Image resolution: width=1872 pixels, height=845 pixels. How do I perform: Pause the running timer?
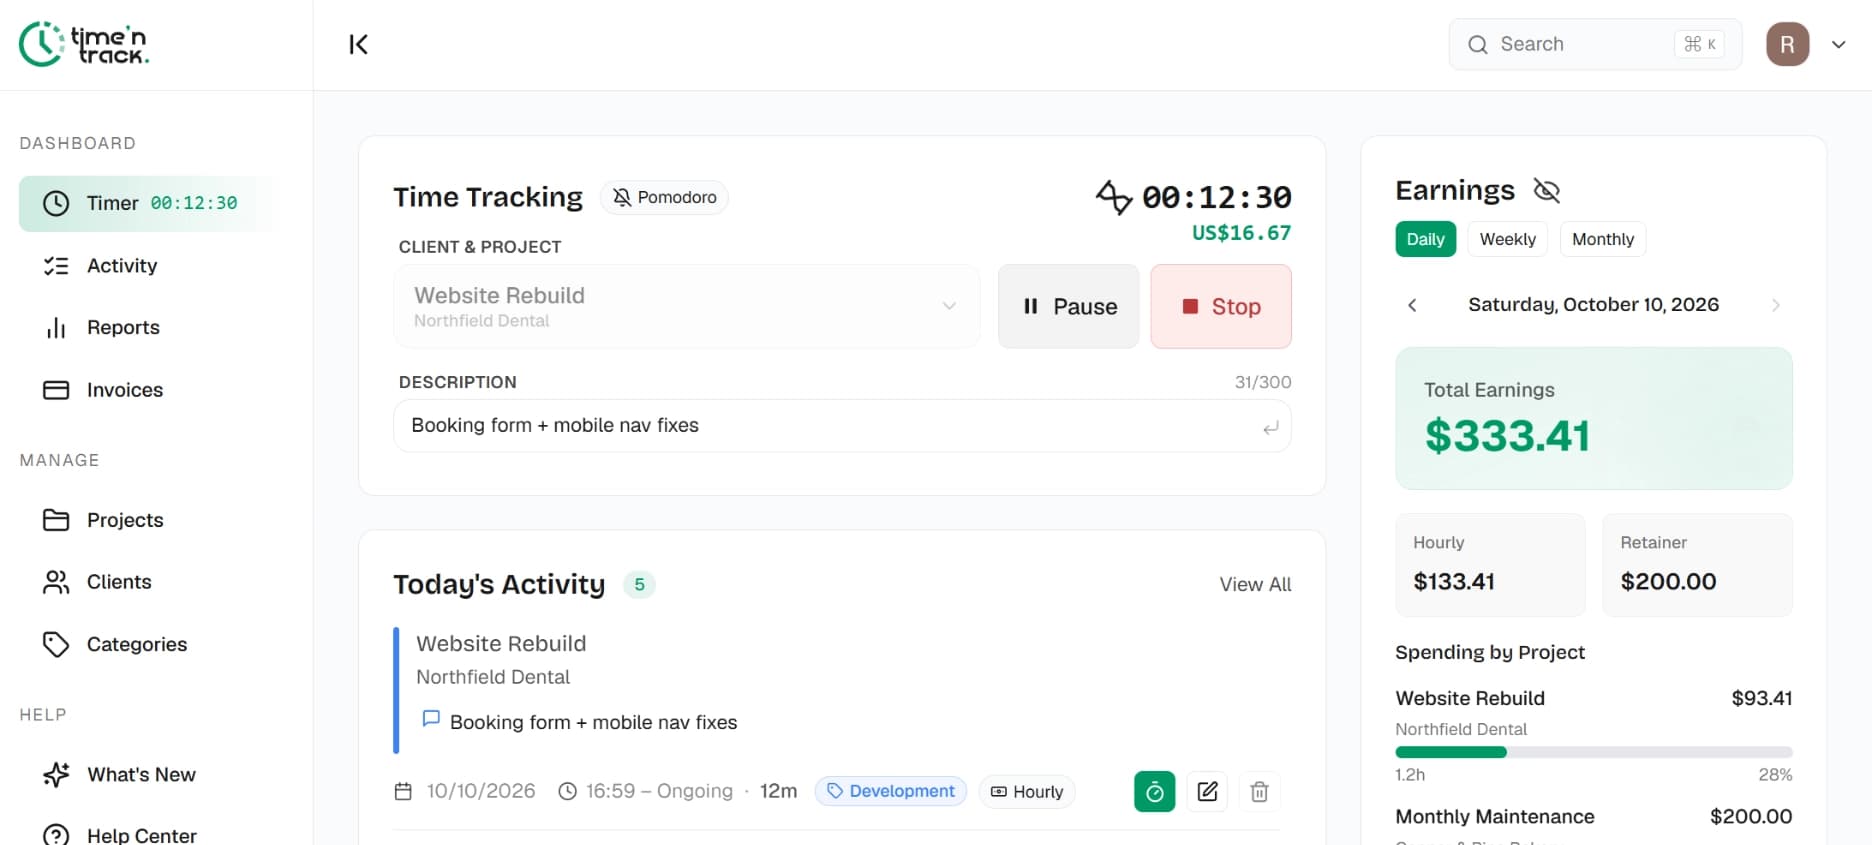1068,306
